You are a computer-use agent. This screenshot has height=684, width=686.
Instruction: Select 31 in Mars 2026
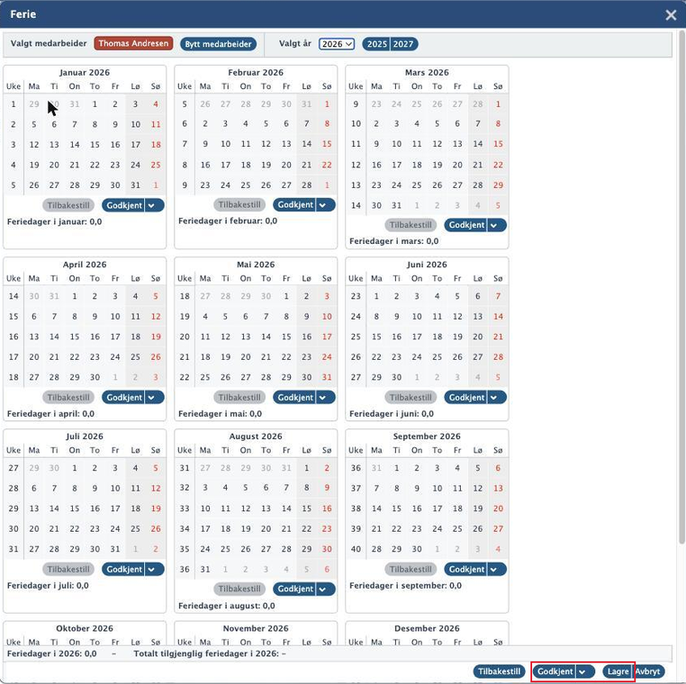396,205
